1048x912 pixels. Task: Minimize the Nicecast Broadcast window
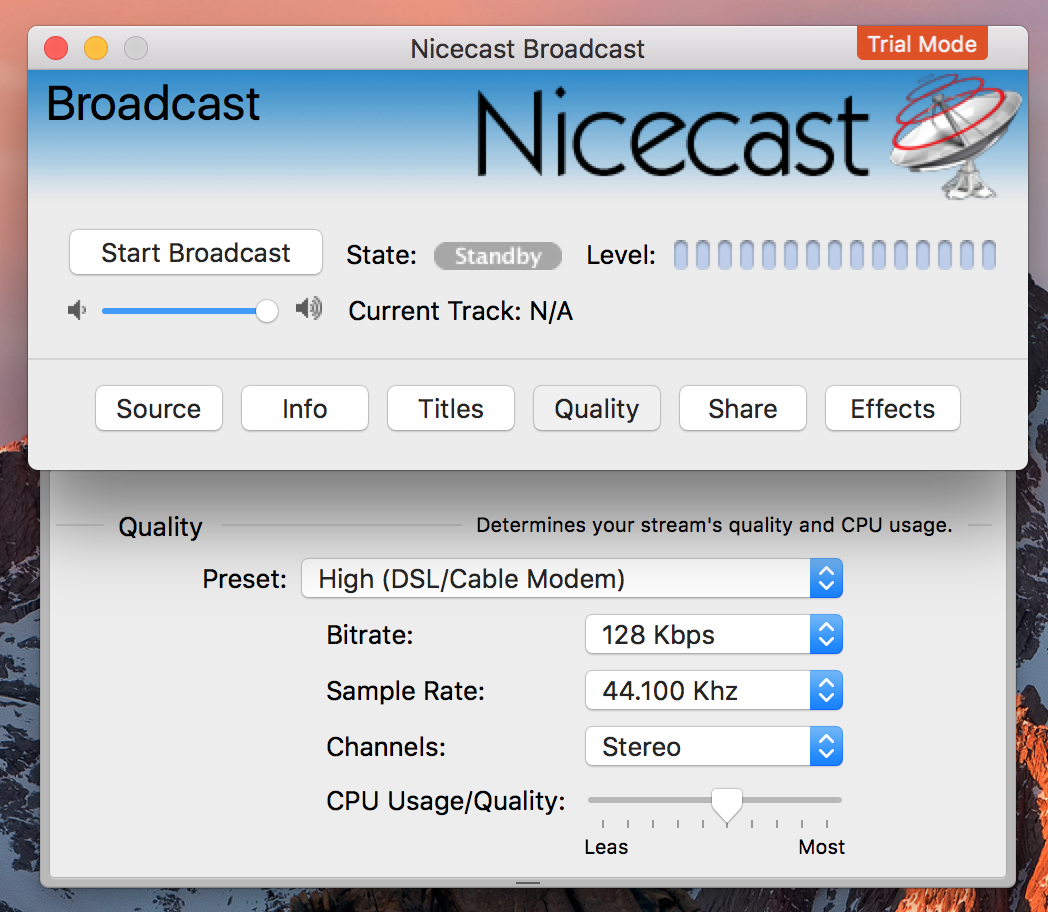coord(96,48)
